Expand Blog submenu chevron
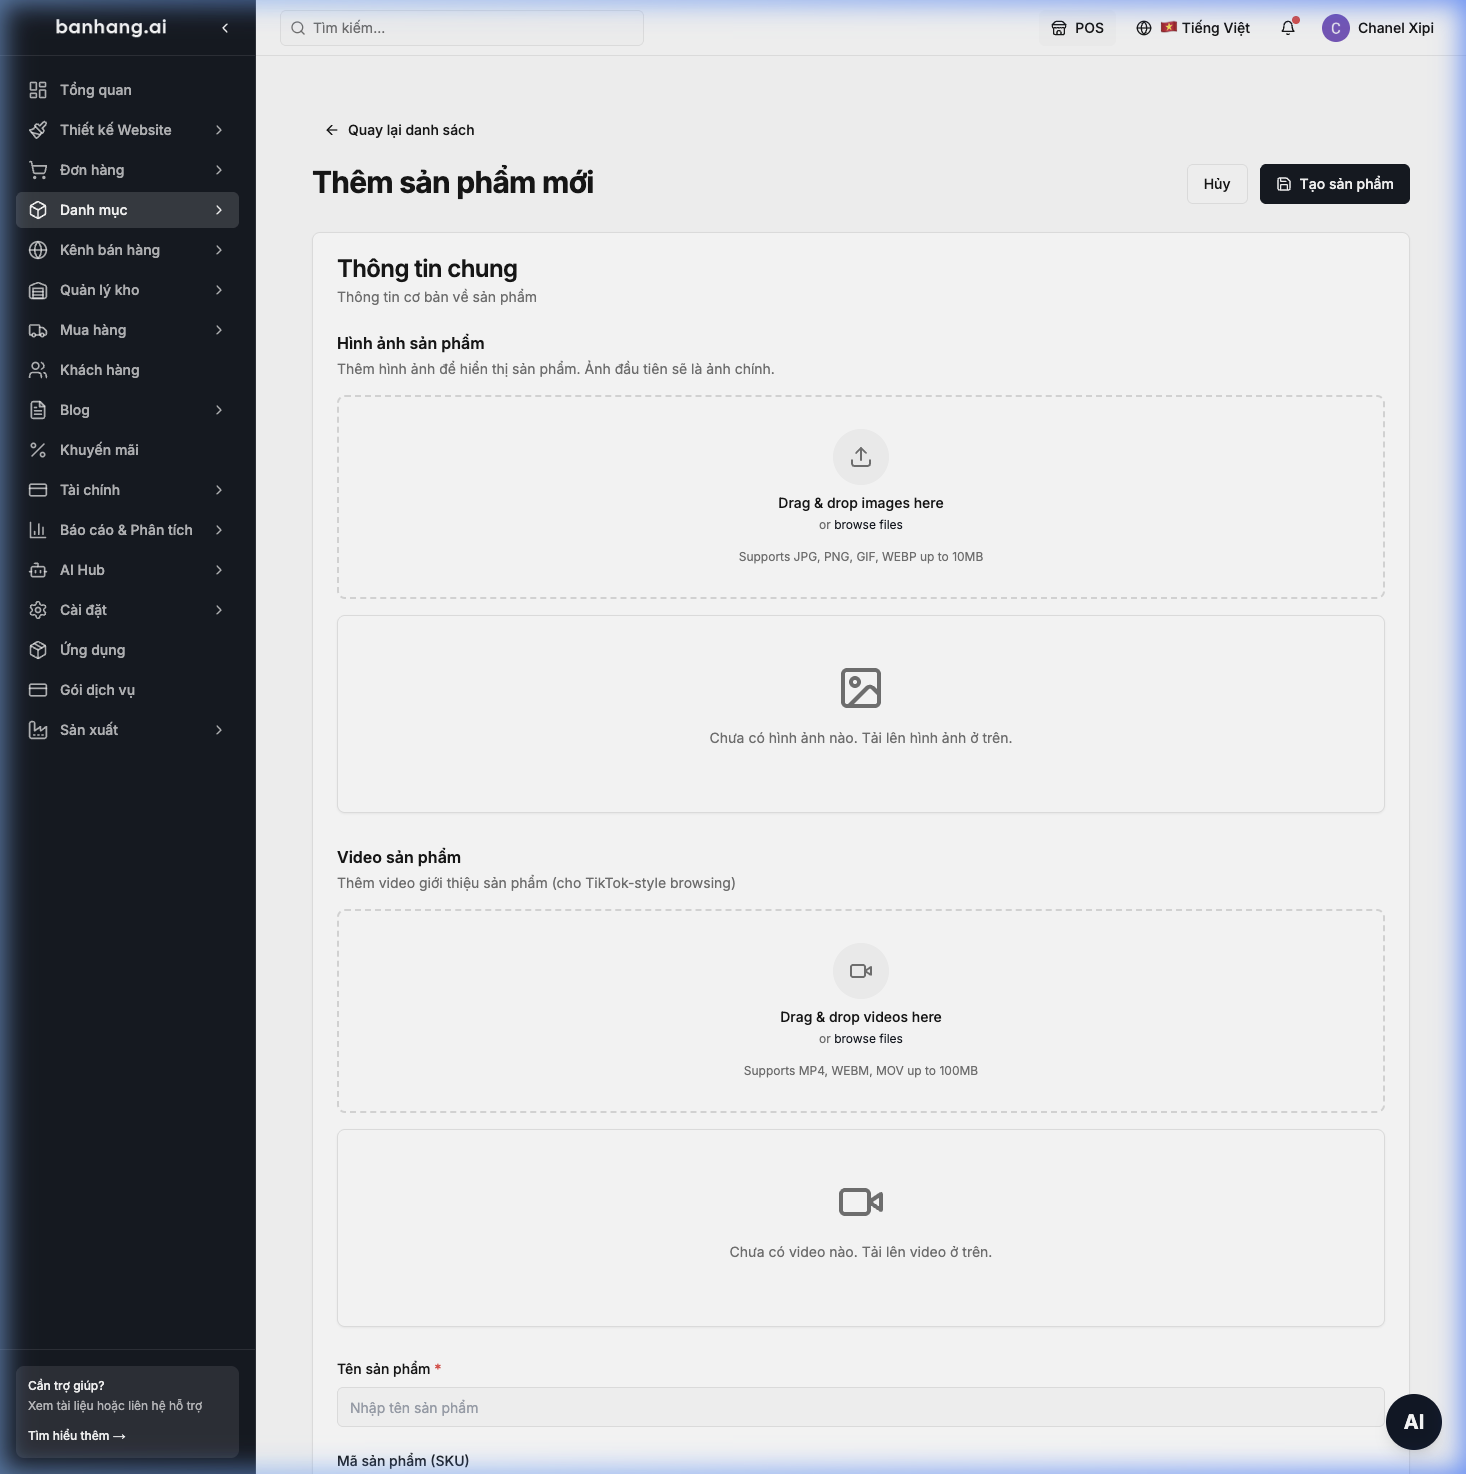The image size is (1466, 1474). click(219, 410)
